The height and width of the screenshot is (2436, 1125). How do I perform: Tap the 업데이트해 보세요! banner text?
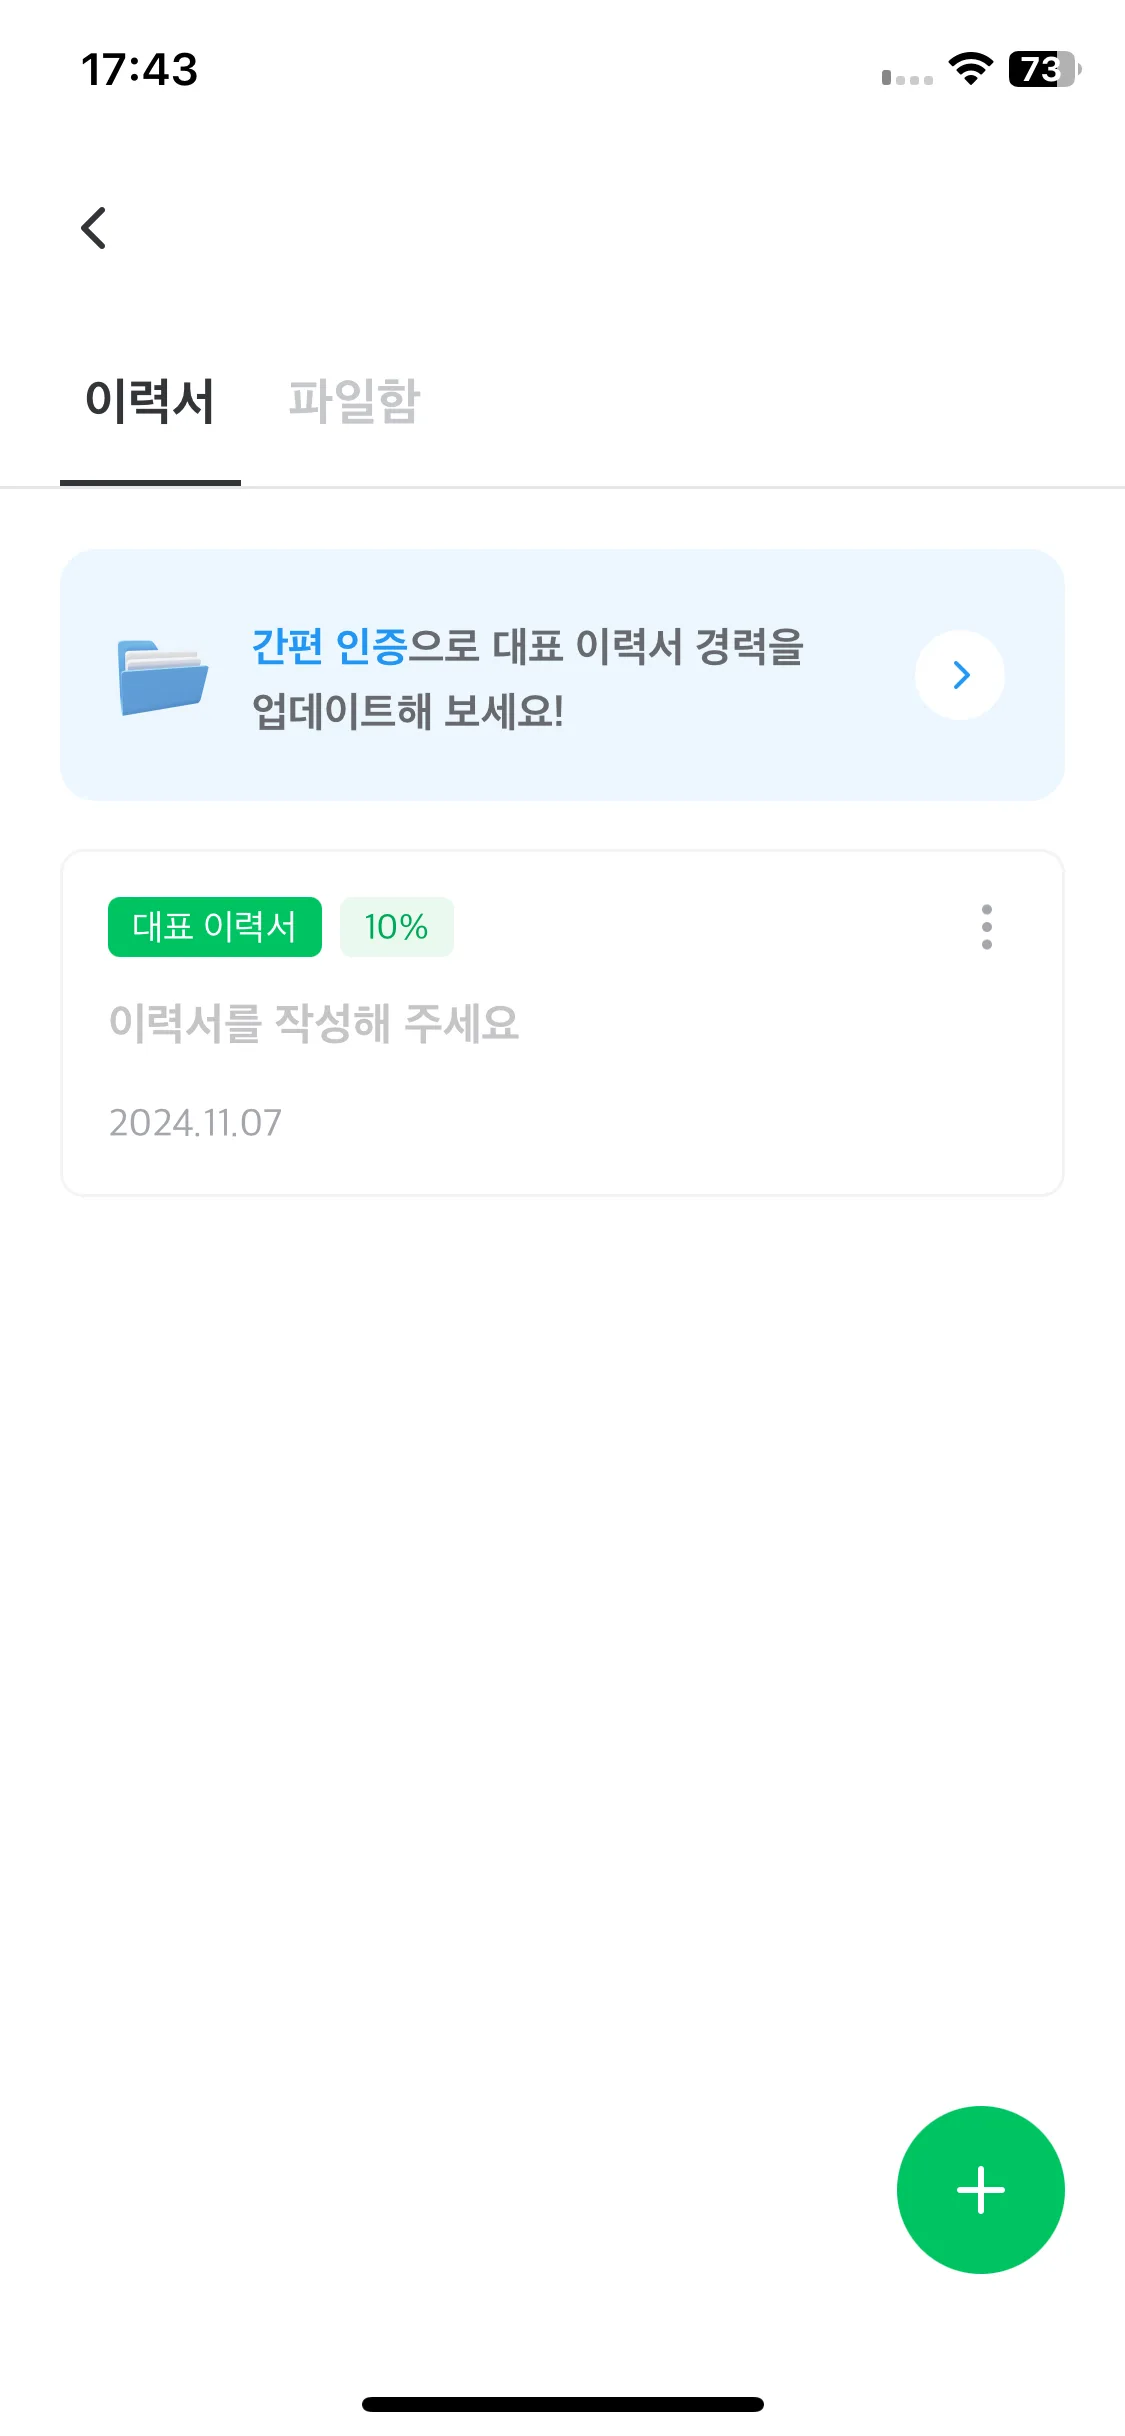(408, 711)
